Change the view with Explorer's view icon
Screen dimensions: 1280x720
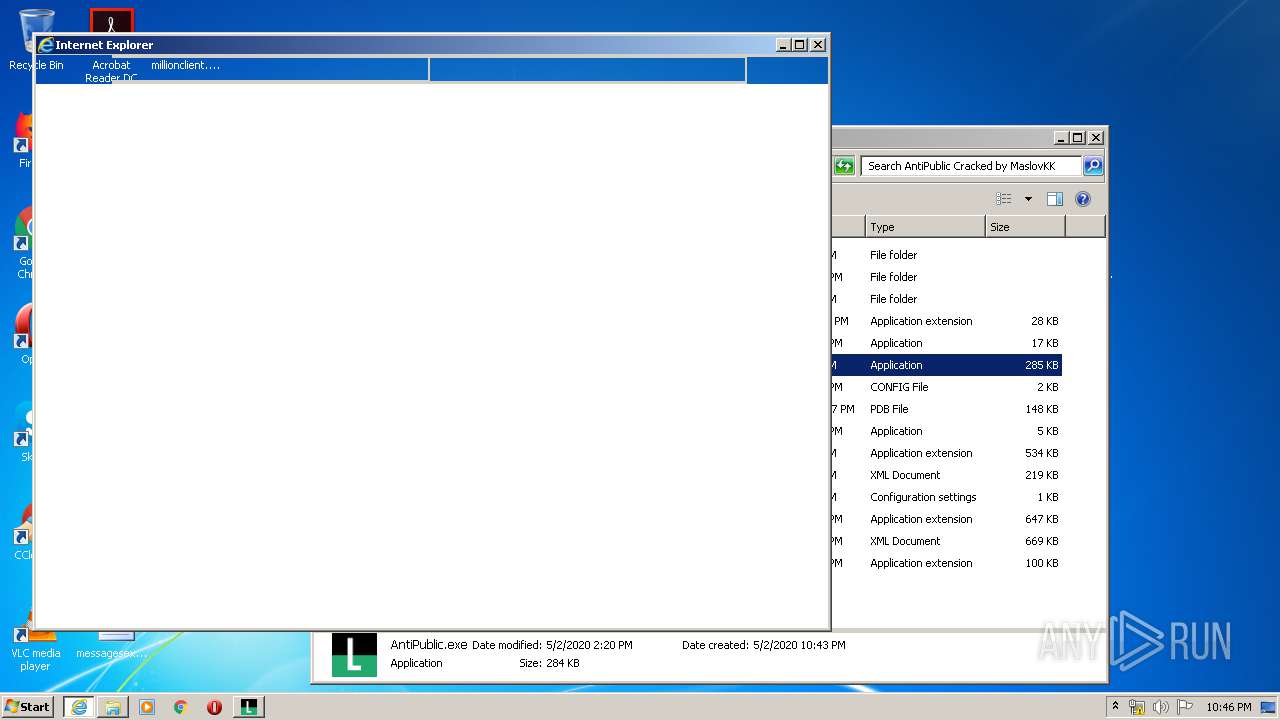click(1004, 199)
